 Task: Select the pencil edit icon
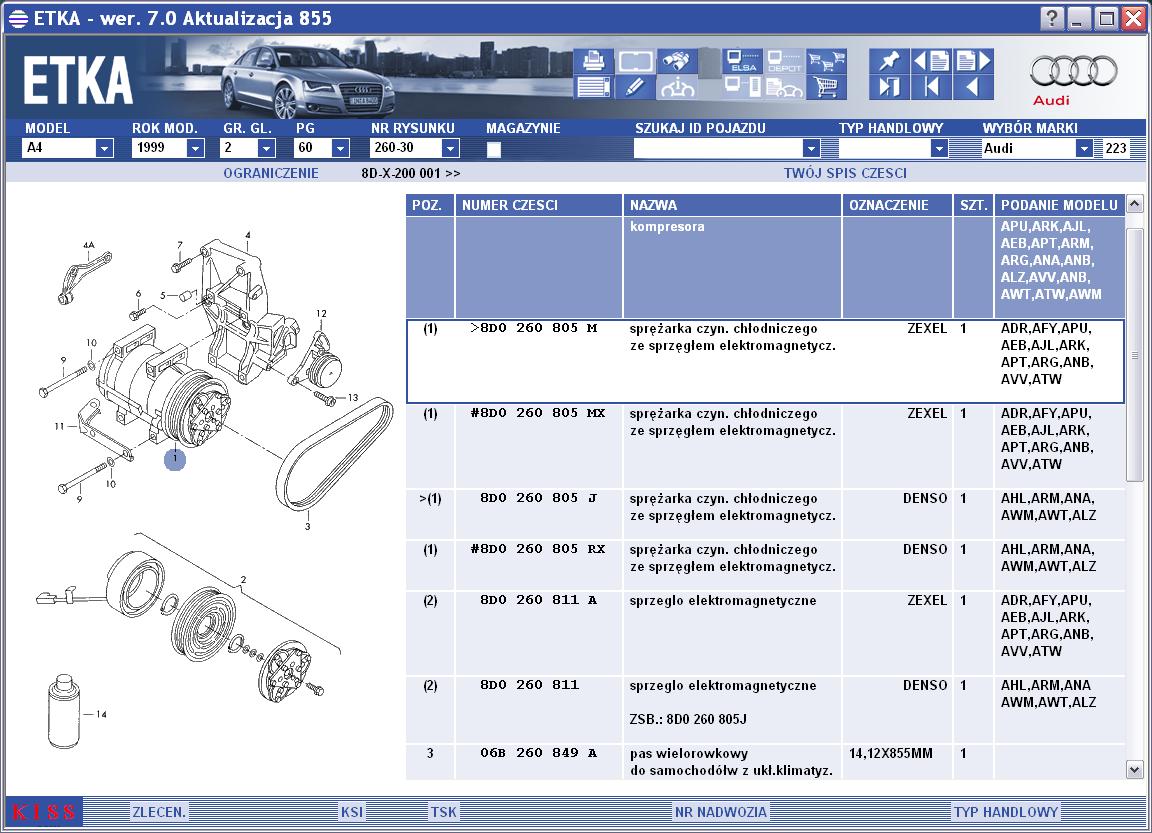point(635,87)
